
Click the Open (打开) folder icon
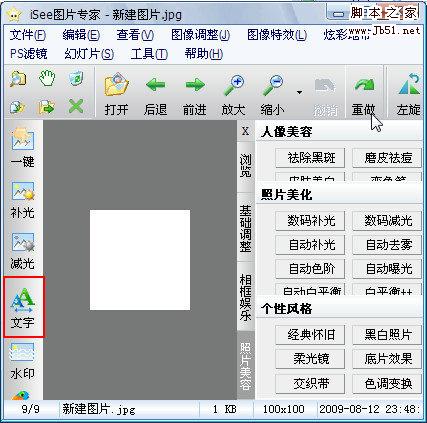coord(116,85)
